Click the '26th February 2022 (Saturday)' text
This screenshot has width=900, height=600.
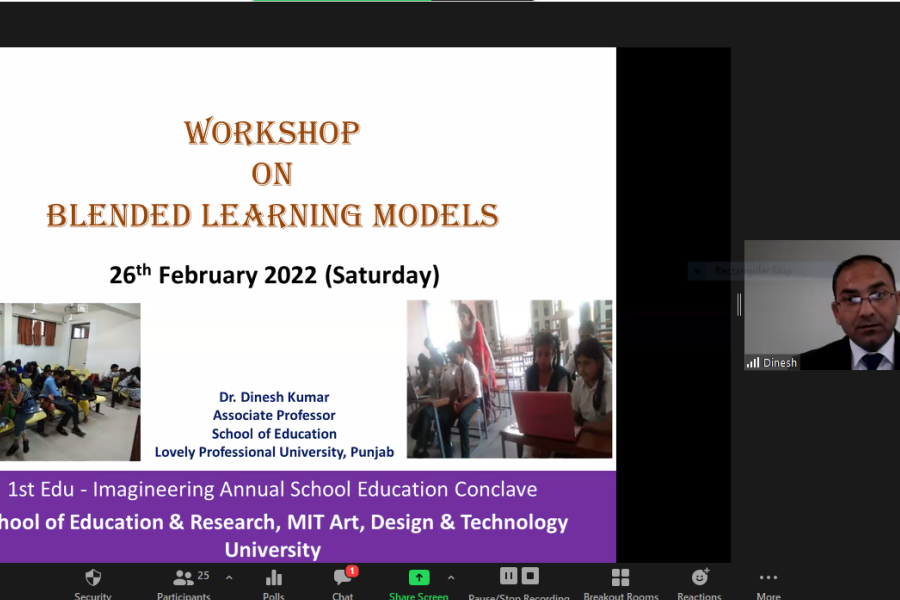click(x=274, y=275)
